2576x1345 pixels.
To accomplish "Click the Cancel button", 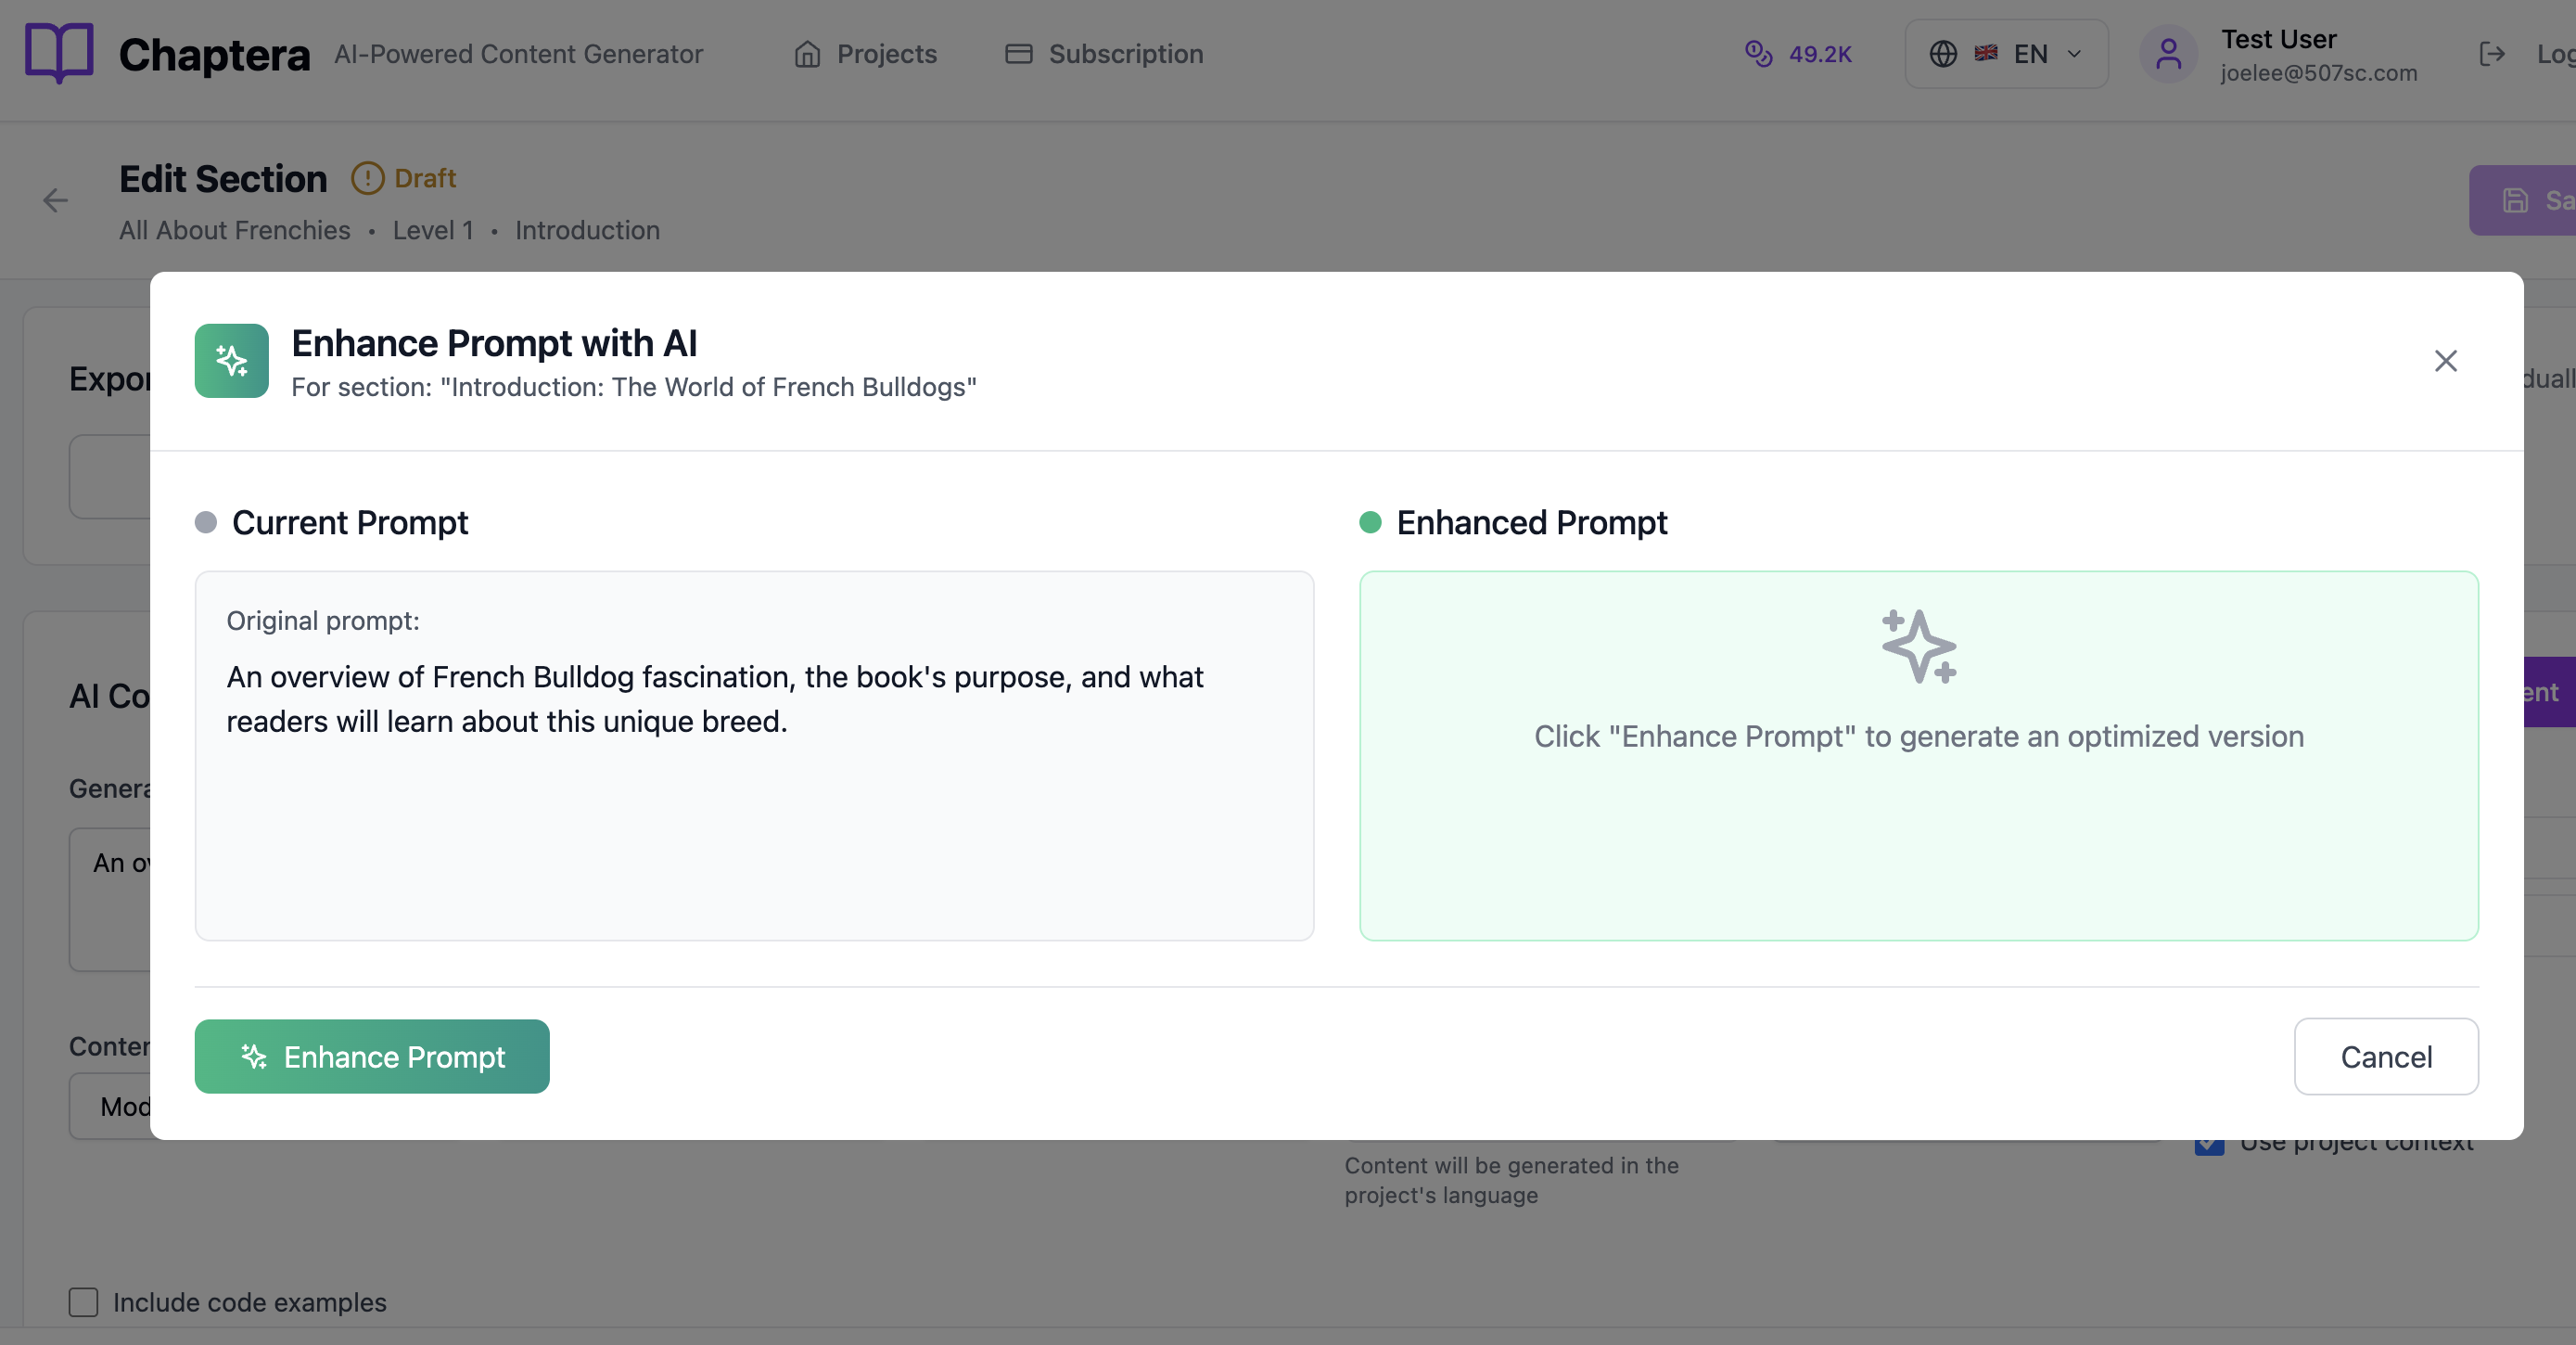I will (x=2385, y=1057).
